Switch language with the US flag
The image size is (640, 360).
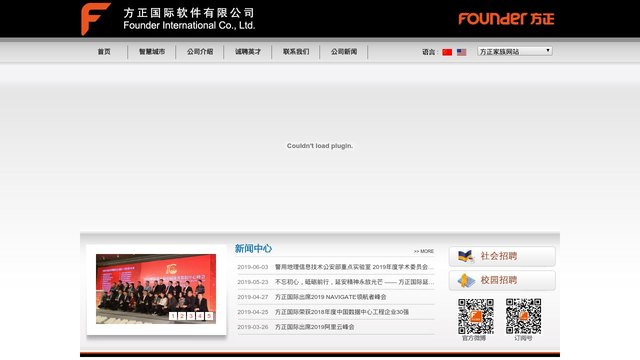click(462, 52)
